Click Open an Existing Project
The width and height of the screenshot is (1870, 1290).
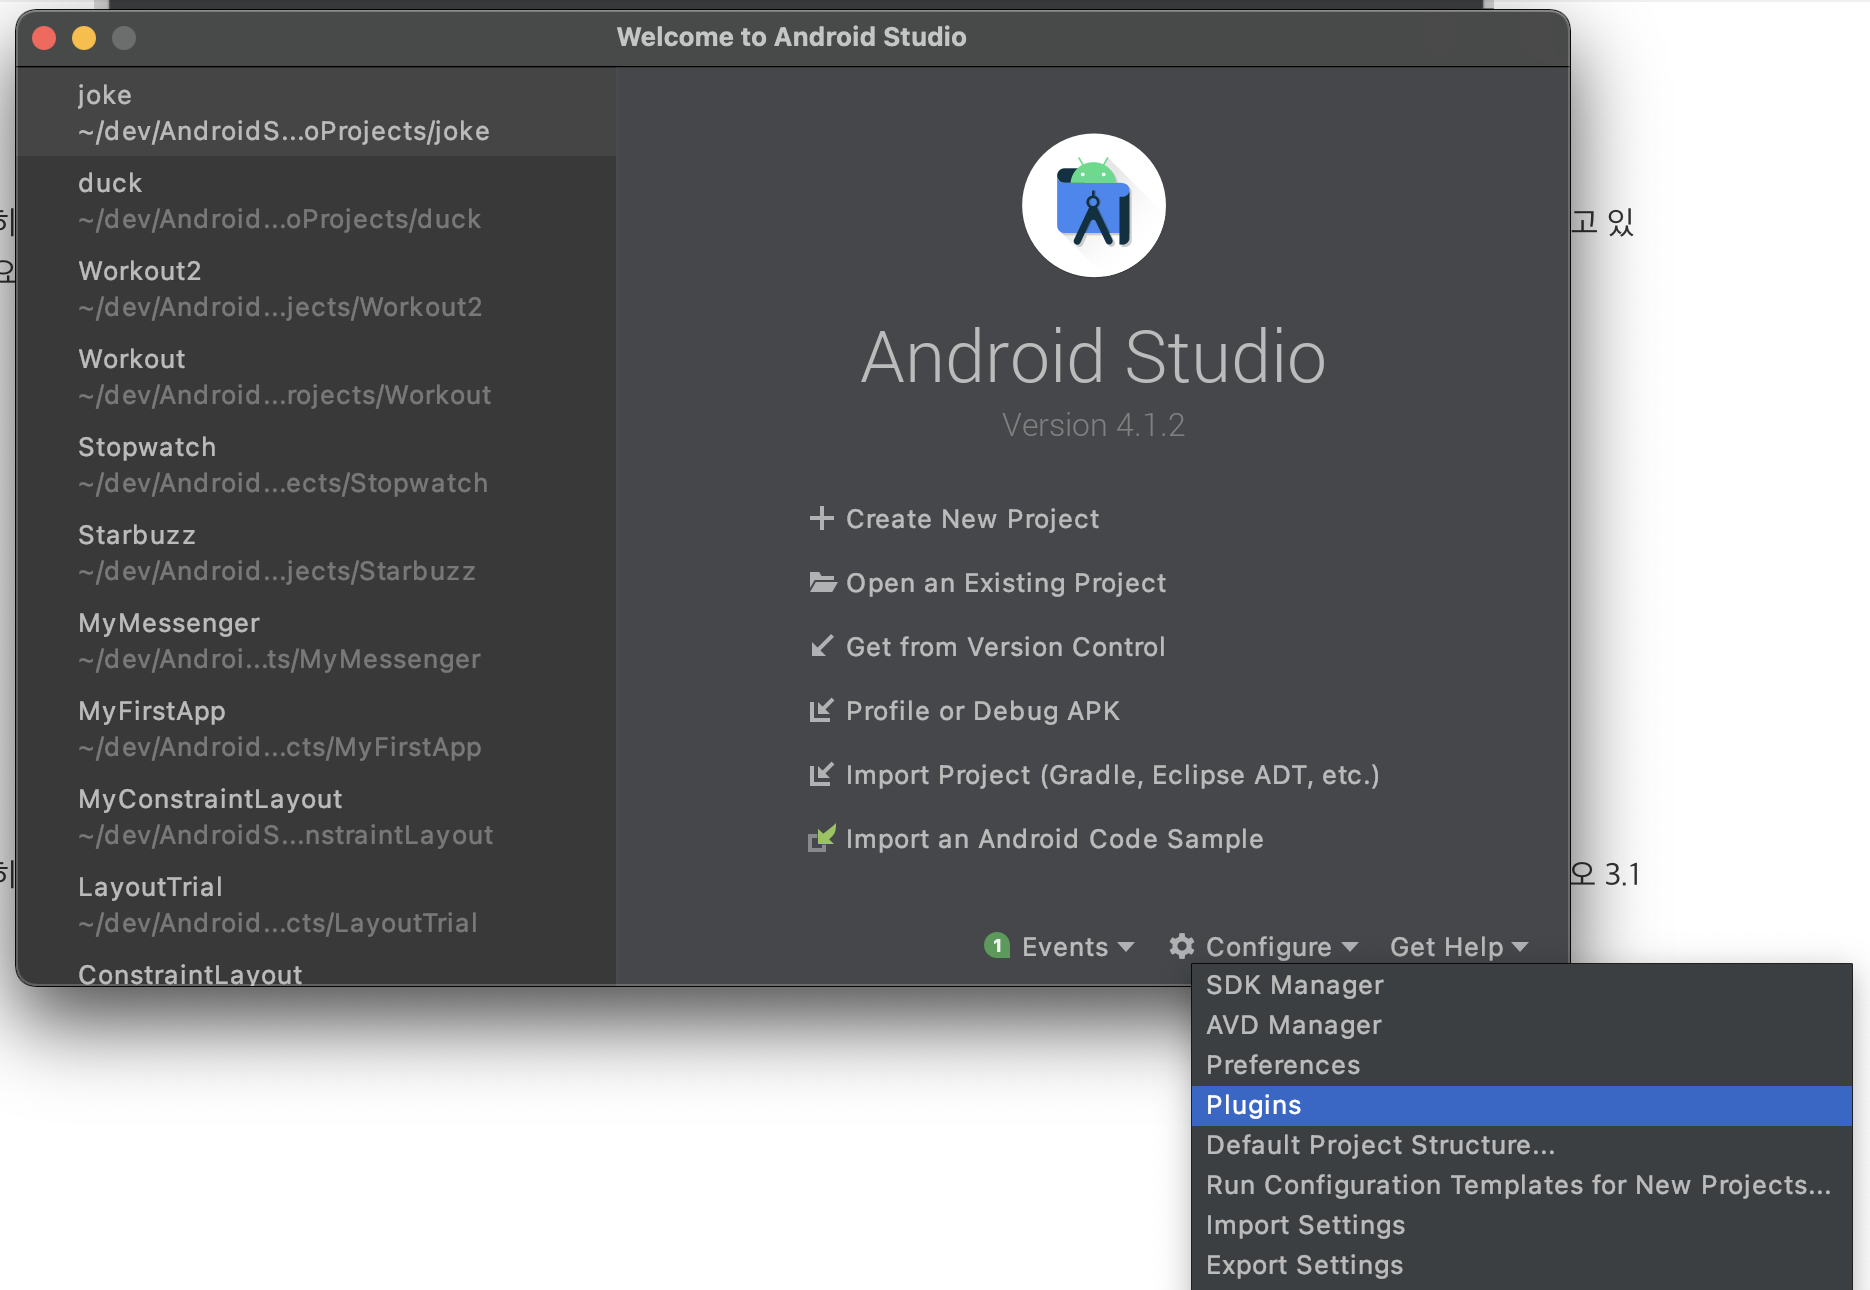click(x=1006, y=583)
